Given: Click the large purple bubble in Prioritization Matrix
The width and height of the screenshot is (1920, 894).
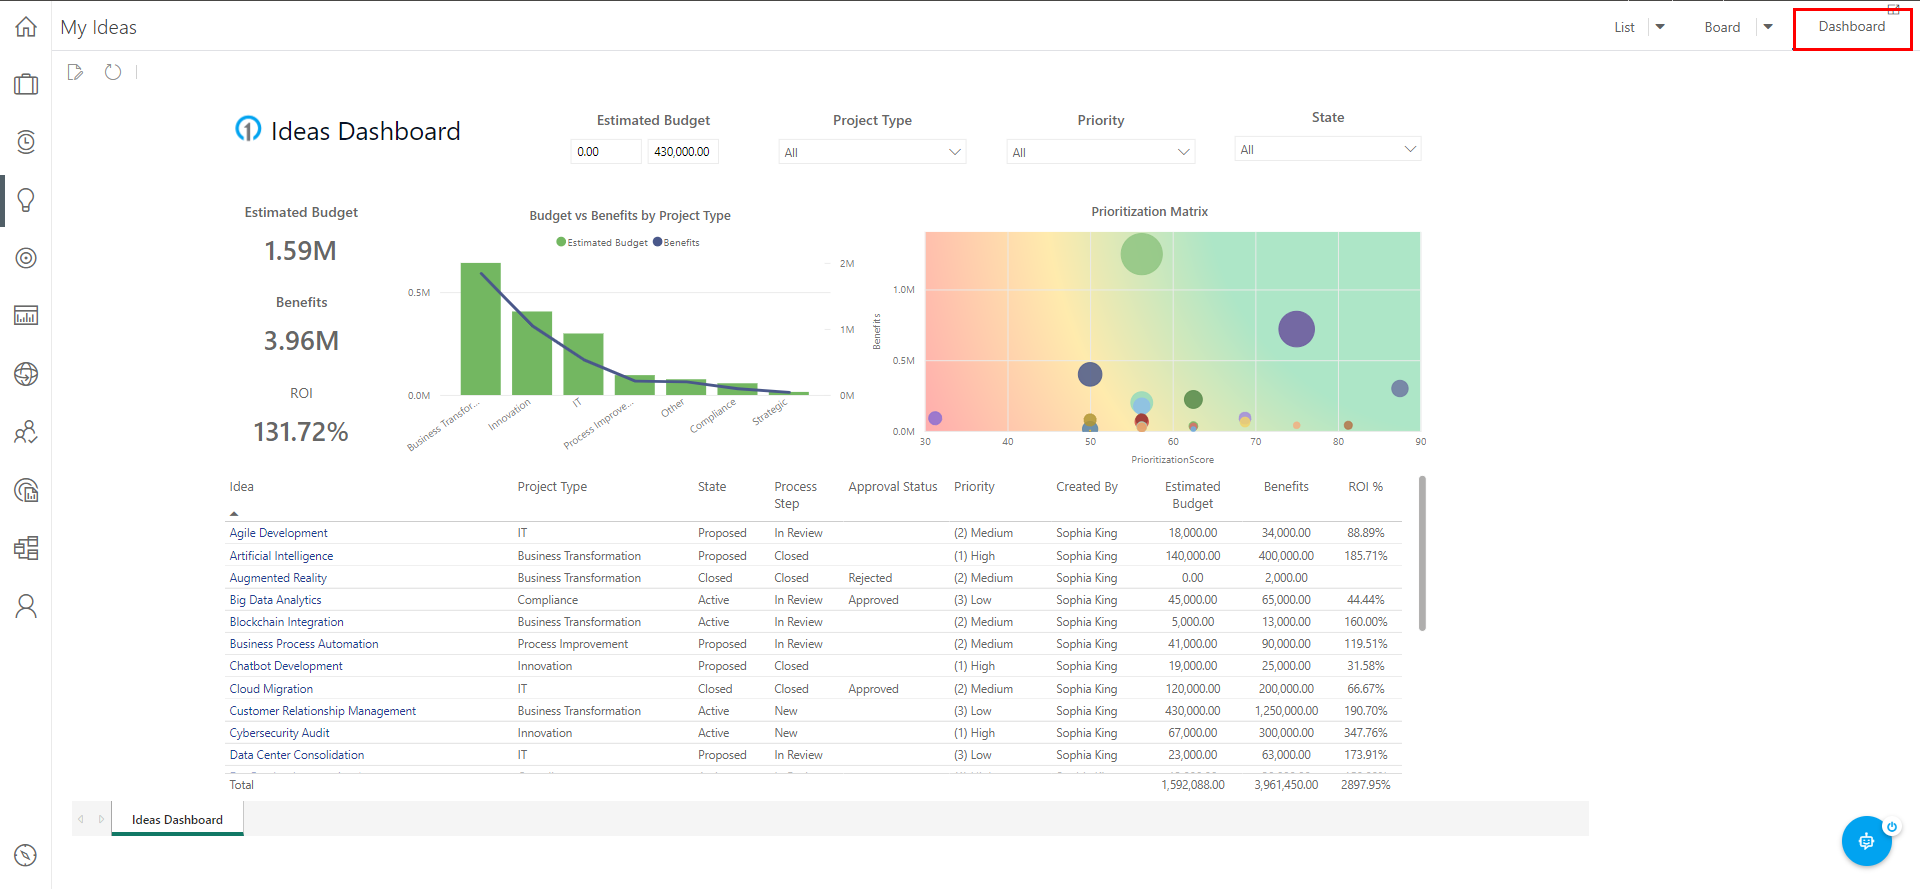Looking at the screenshot, I should pyautogui.click(x=1296, y=329).
